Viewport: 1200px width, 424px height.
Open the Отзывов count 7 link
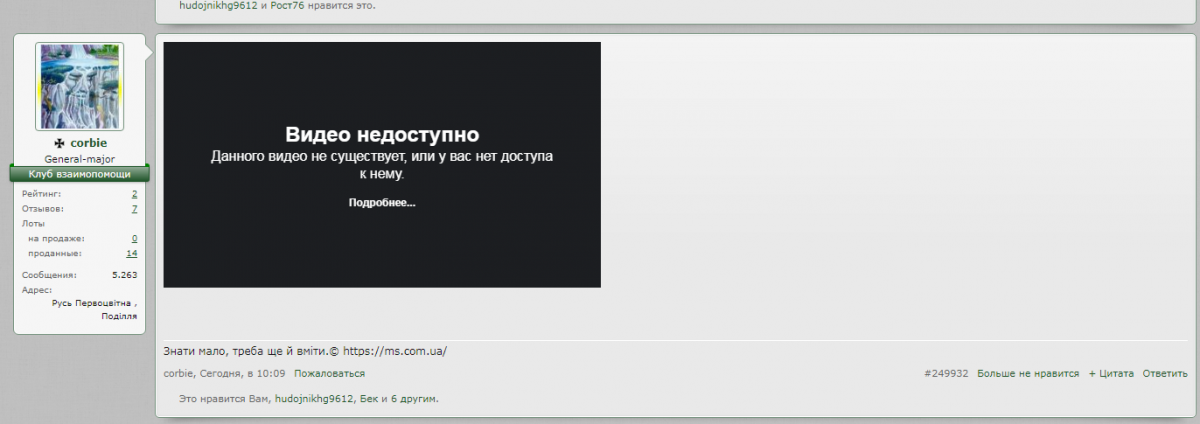click(134, 209)
